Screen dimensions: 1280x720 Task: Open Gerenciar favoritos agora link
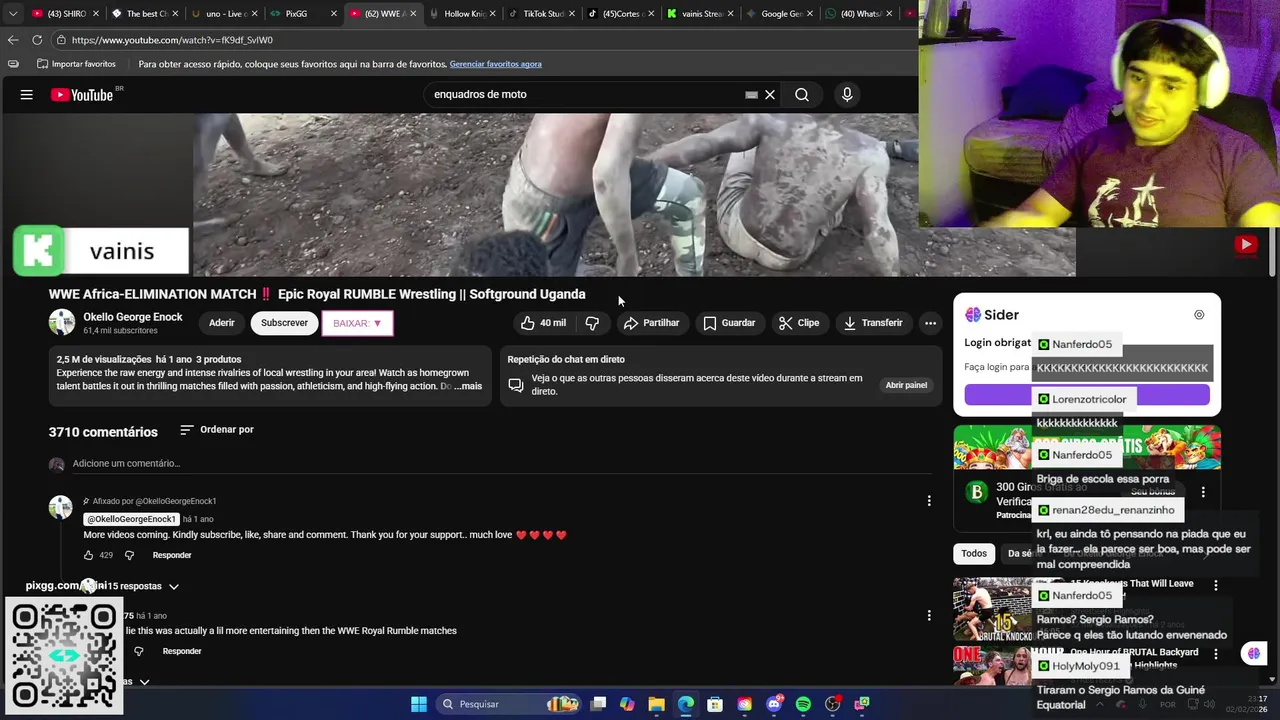coord(496,64)
